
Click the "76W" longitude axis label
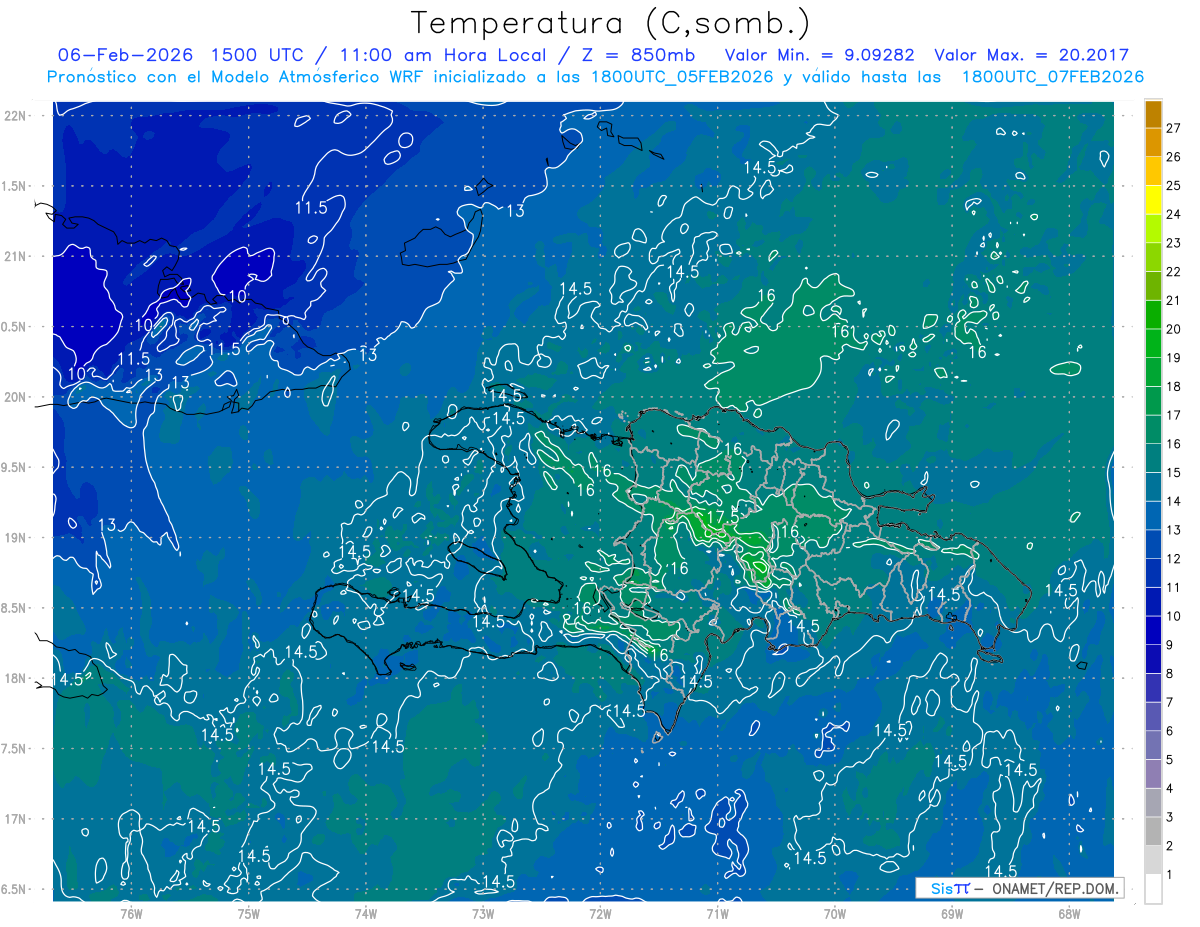coord(131,914)
